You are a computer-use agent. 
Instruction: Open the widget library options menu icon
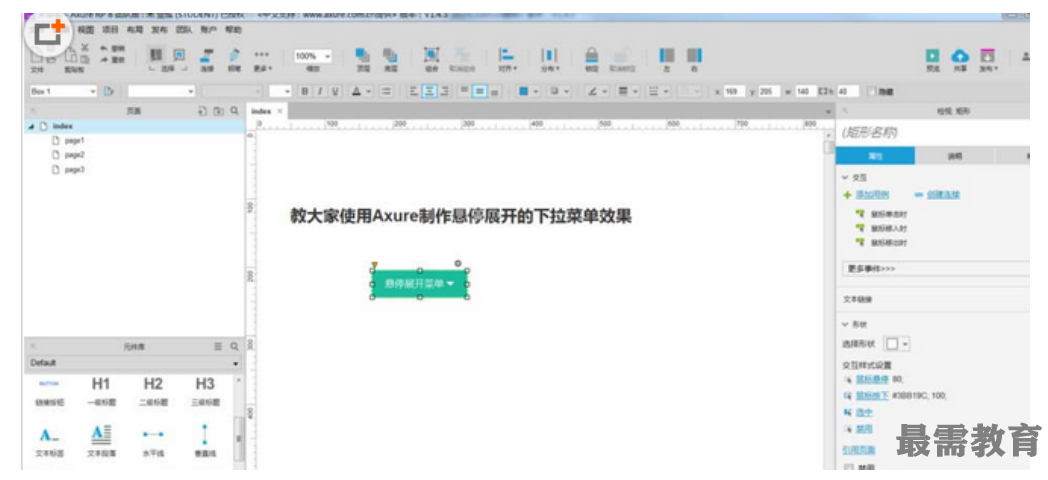[218, 347]
